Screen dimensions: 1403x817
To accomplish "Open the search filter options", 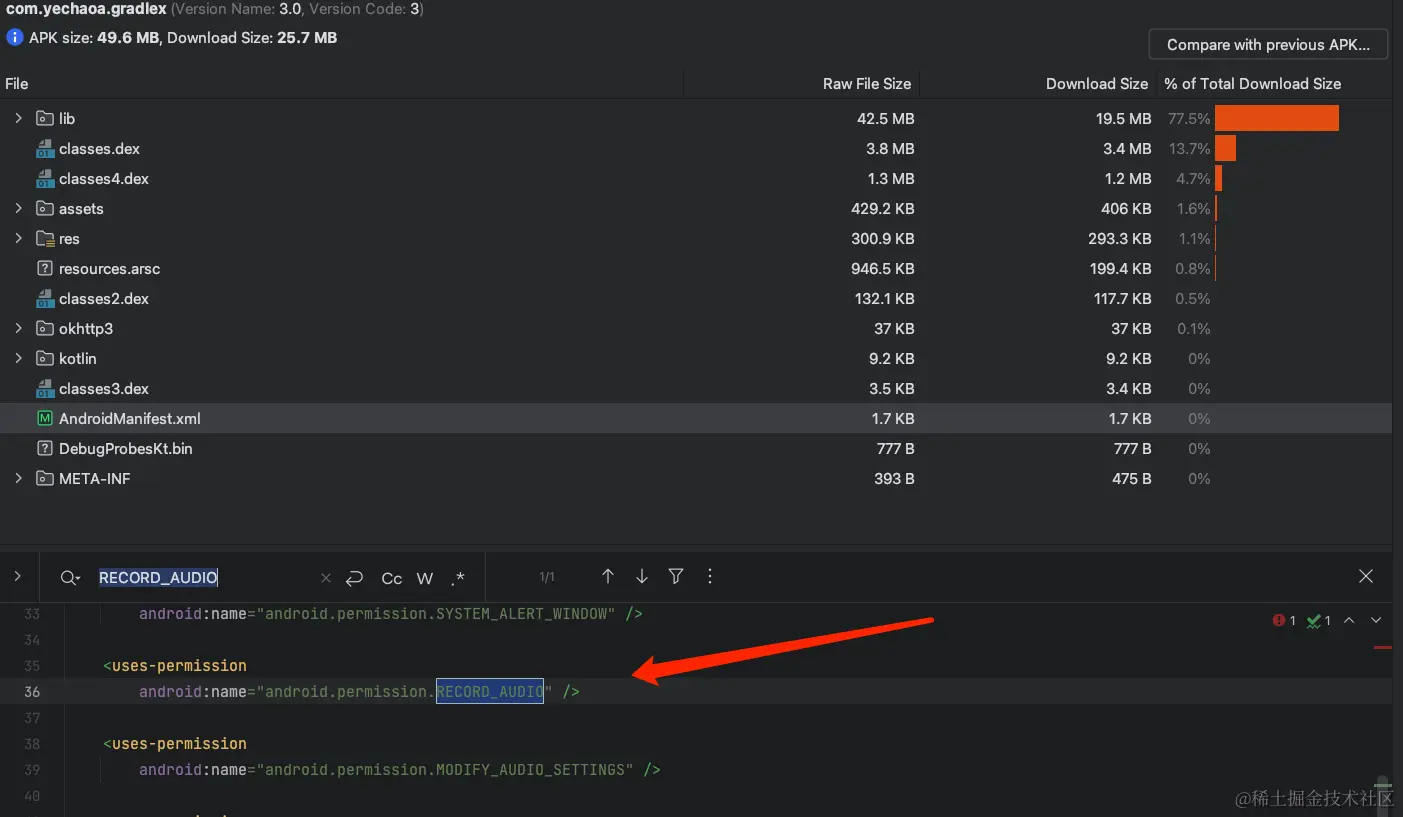I will (x=676, y=576).
